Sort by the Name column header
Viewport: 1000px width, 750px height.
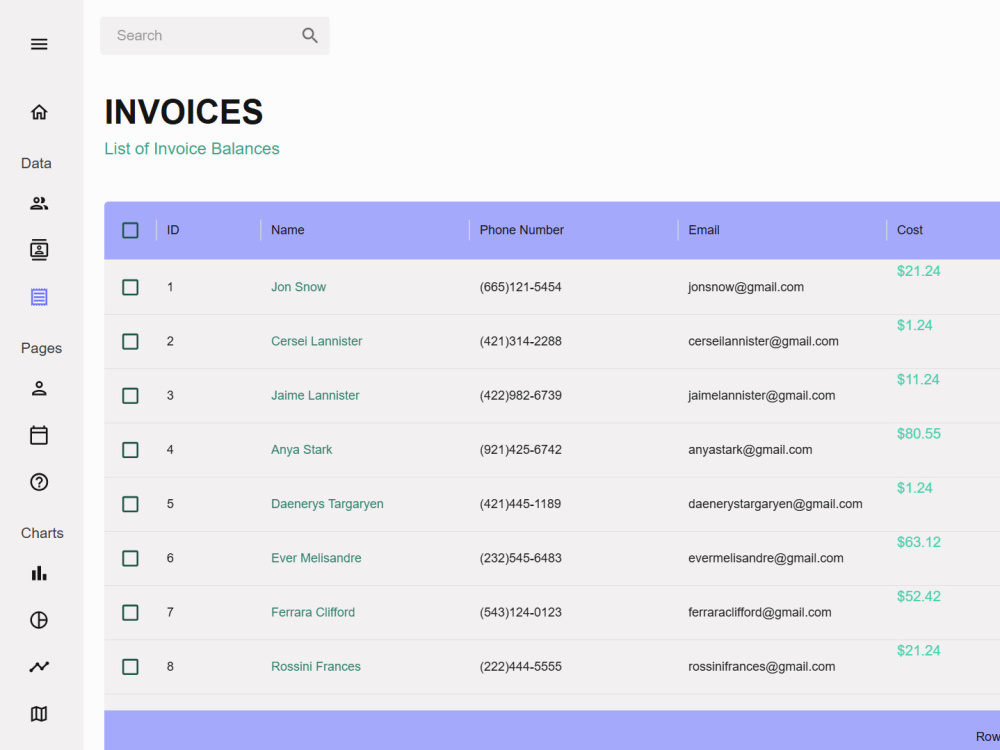pos(288,230)
